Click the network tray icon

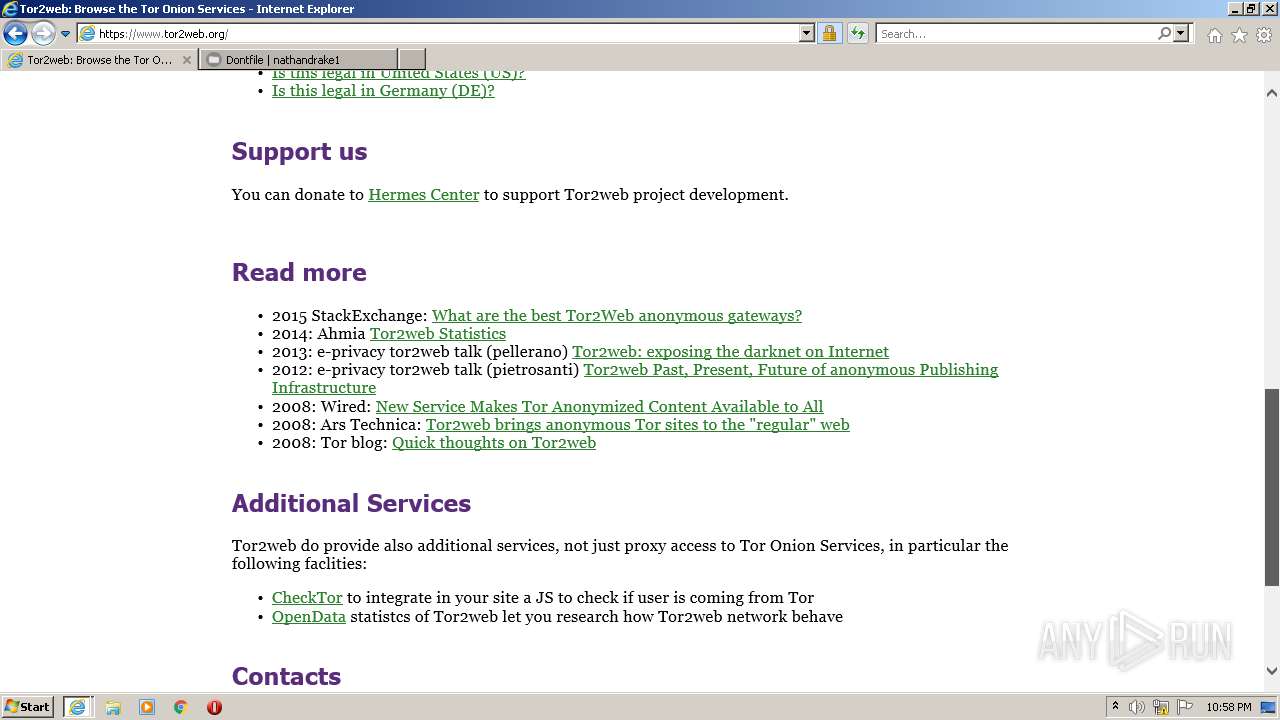[x=1161, y=707]
